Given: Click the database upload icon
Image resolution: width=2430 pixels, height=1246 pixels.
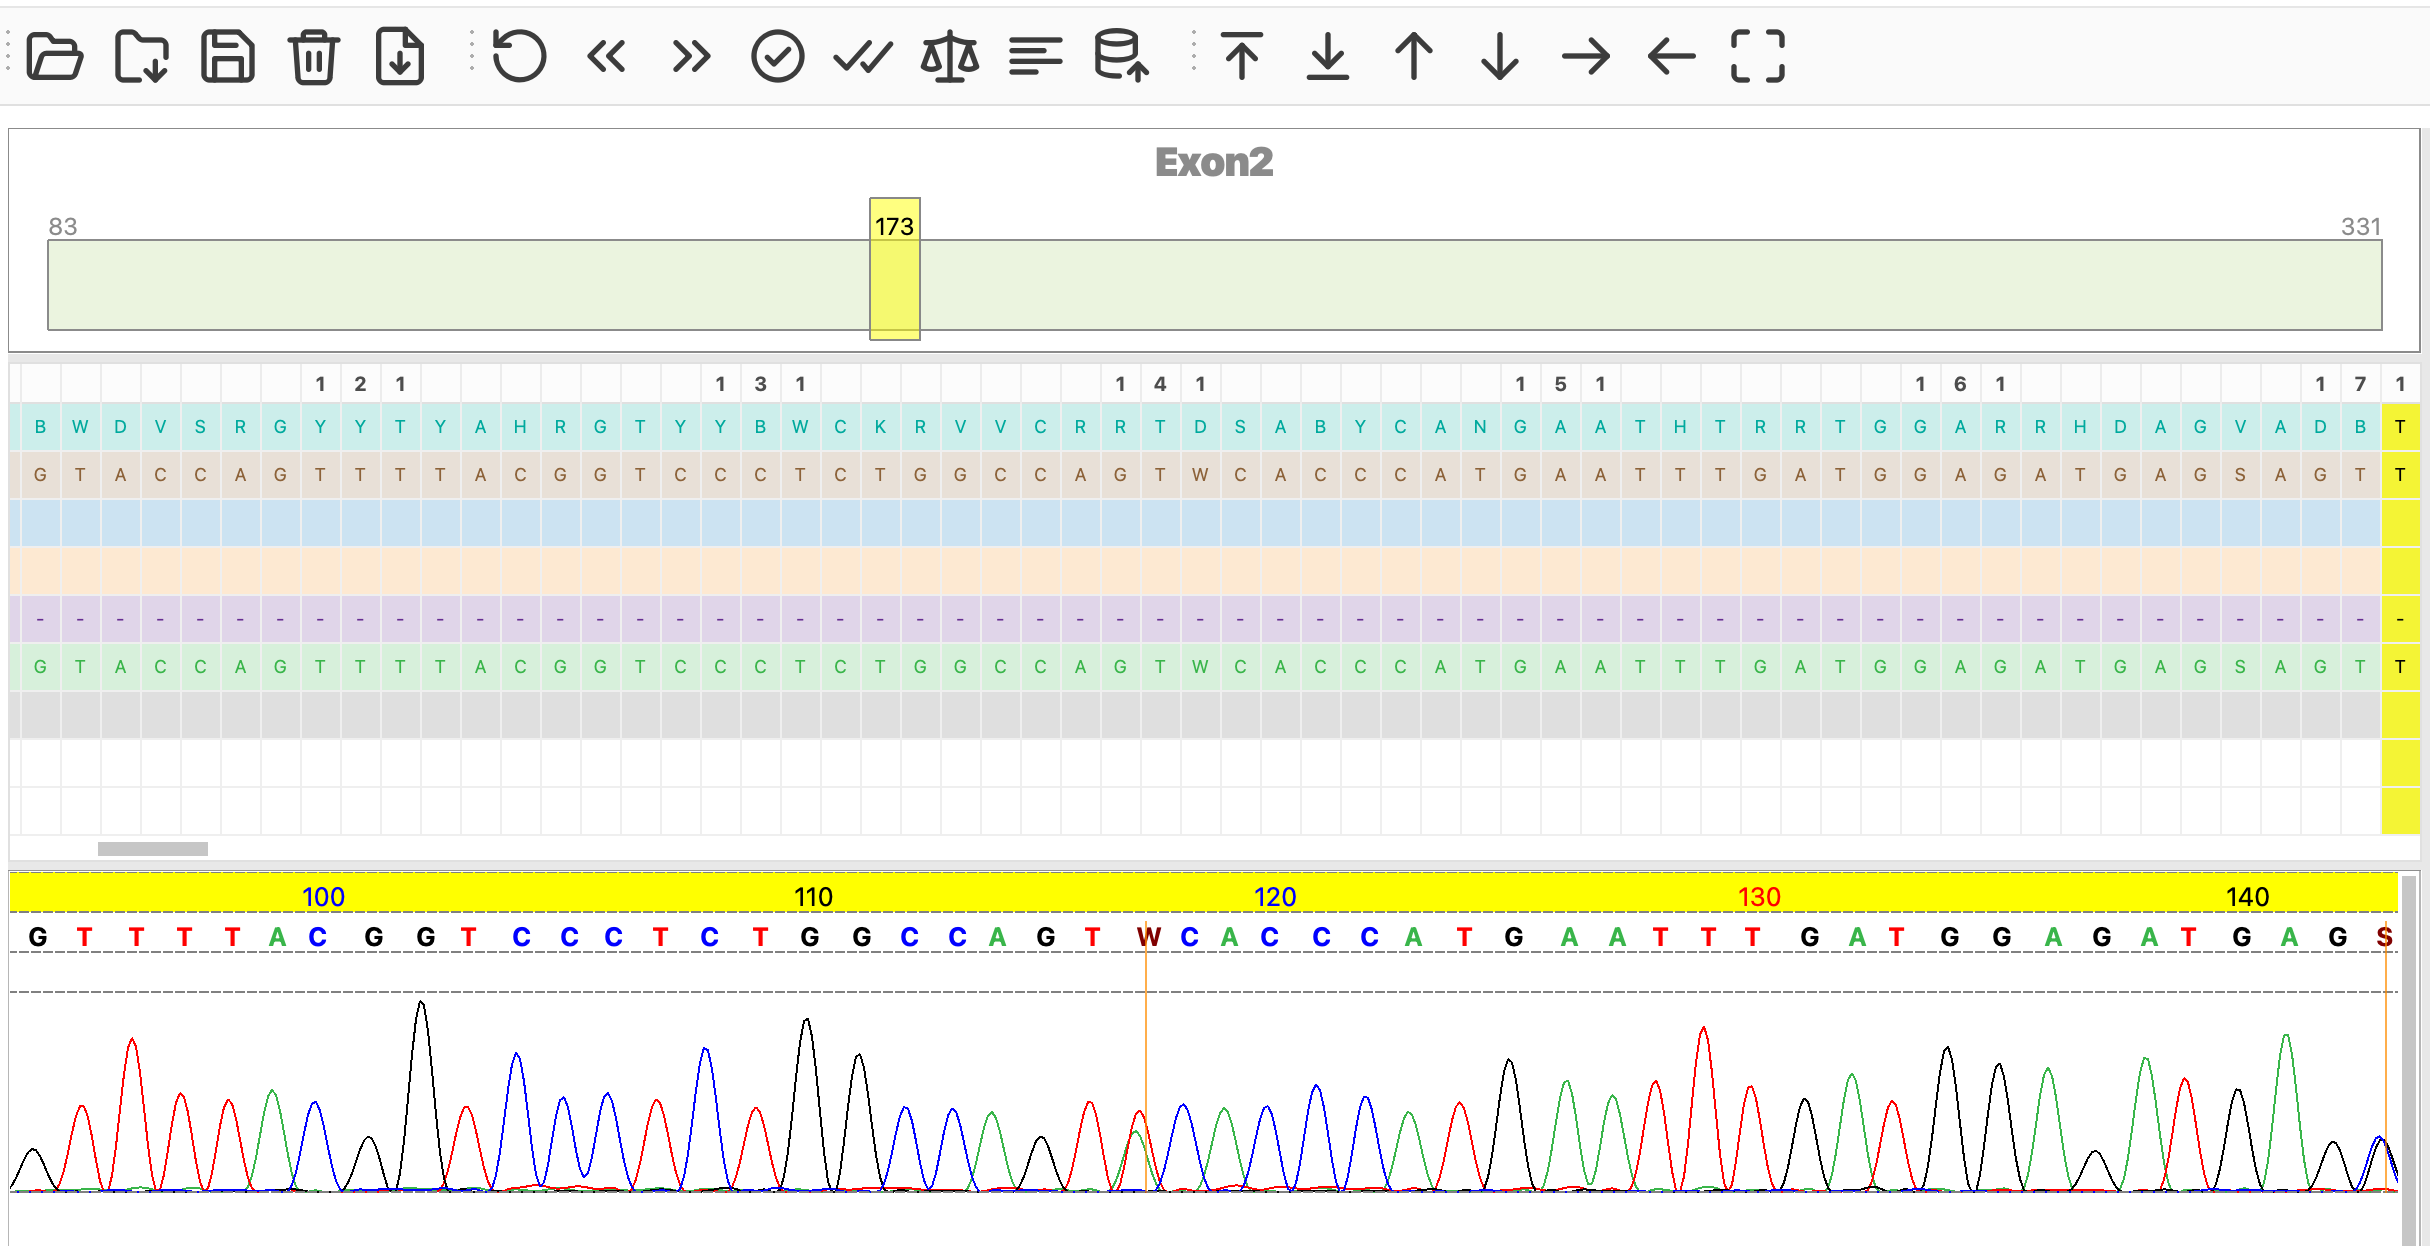Looking at the screenshot, I should click(1121, 56).
